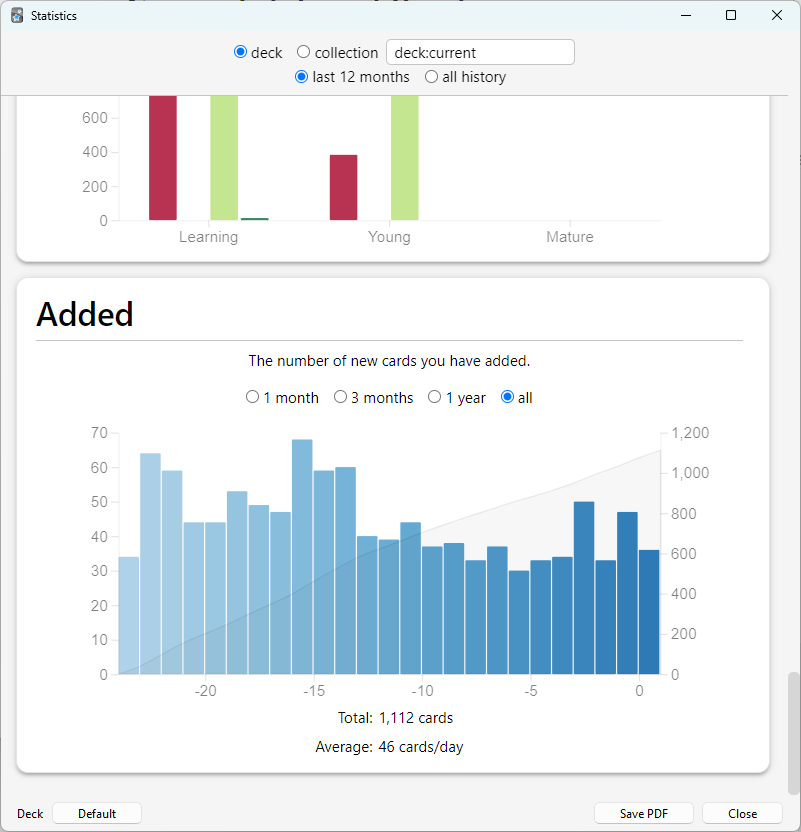
Task: Select 1 month in Added graph
Action: pos(253,397)
